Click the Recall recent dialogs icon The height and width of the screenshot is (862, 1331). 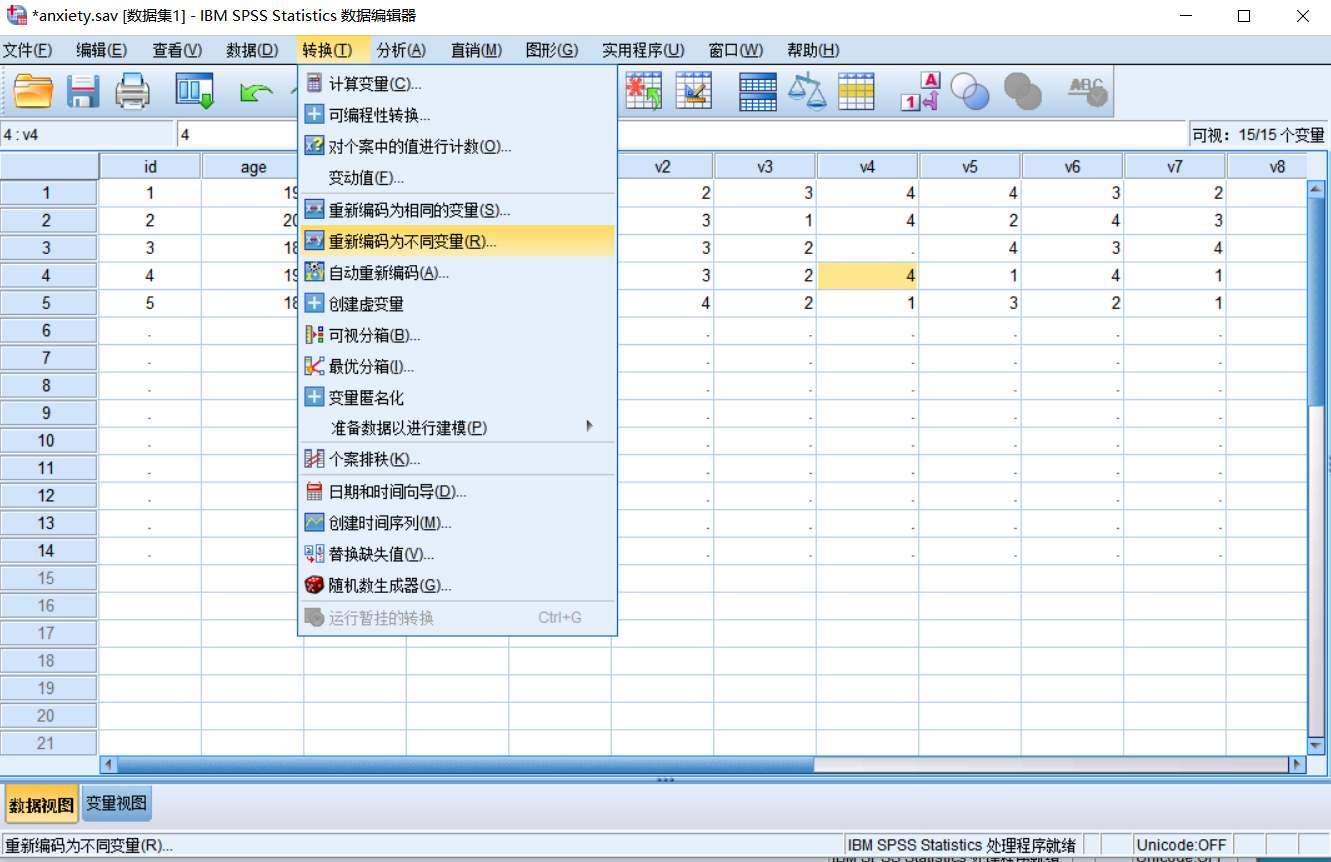tap(195, 92)
